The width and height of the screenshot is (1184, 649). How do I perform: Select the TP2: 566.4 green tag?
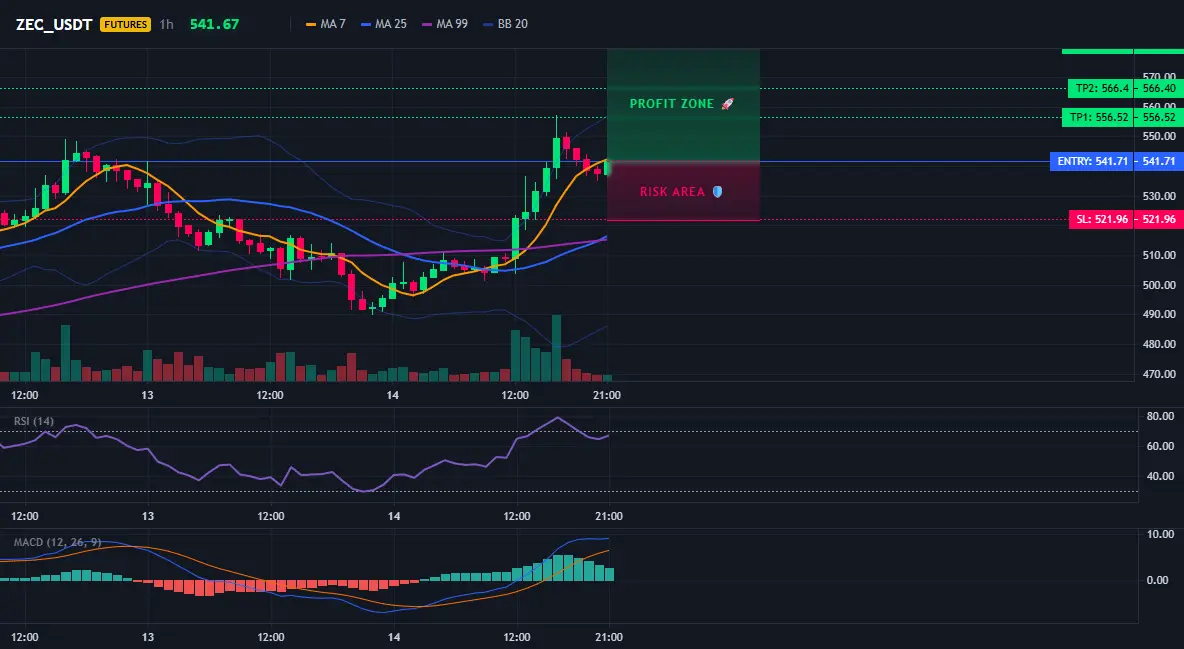tap(1101, 88)
